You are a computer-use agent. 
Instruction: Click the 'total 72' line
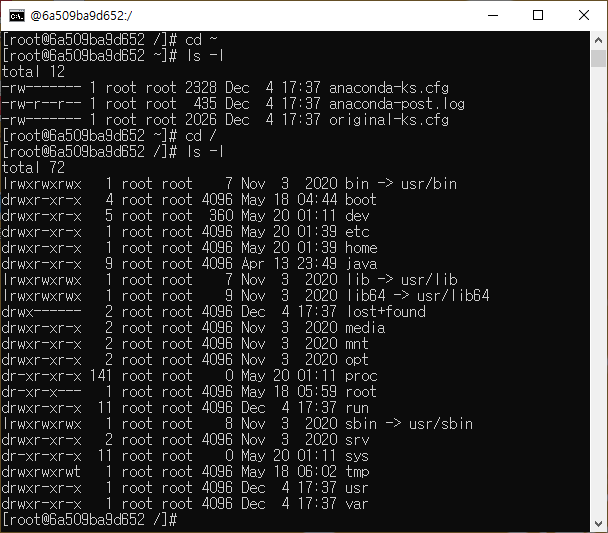click(x=33, y=168)
